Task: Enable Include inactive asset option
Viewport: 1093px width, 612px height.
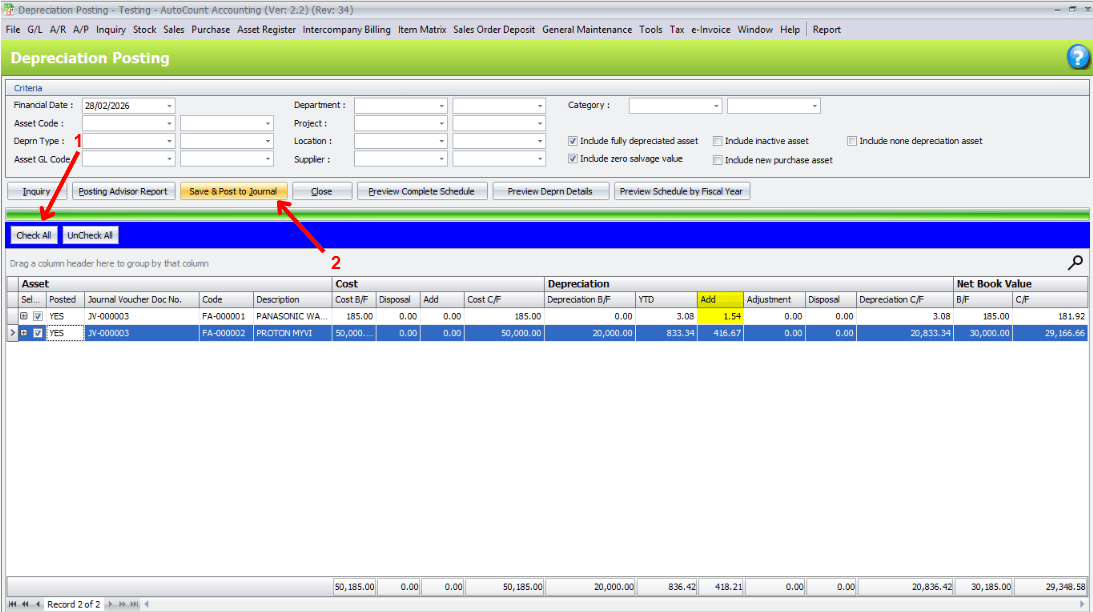Action: [718, 141]
